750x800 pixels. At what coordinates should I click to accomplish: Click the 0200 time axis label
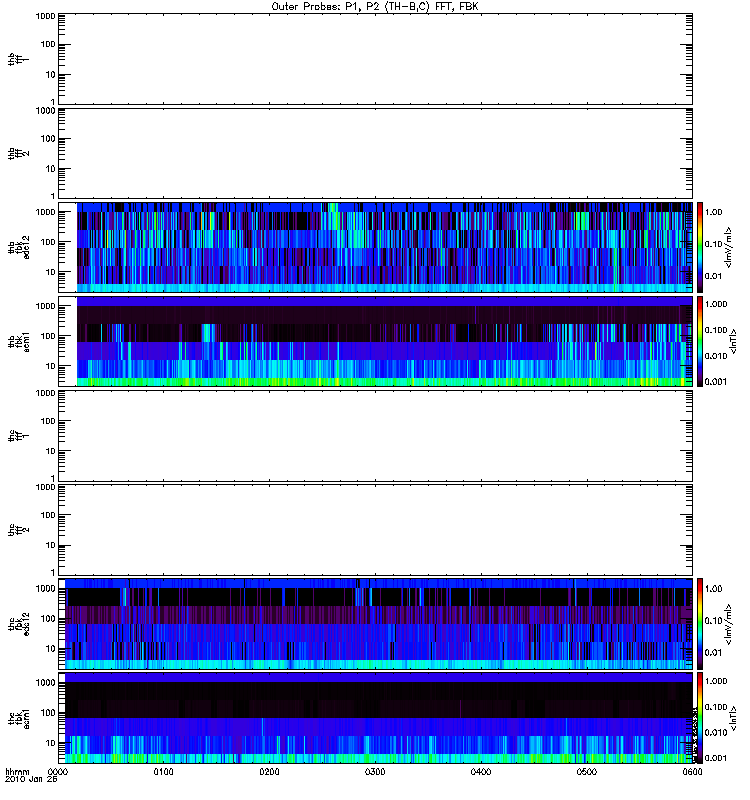(x=269, y=772)
